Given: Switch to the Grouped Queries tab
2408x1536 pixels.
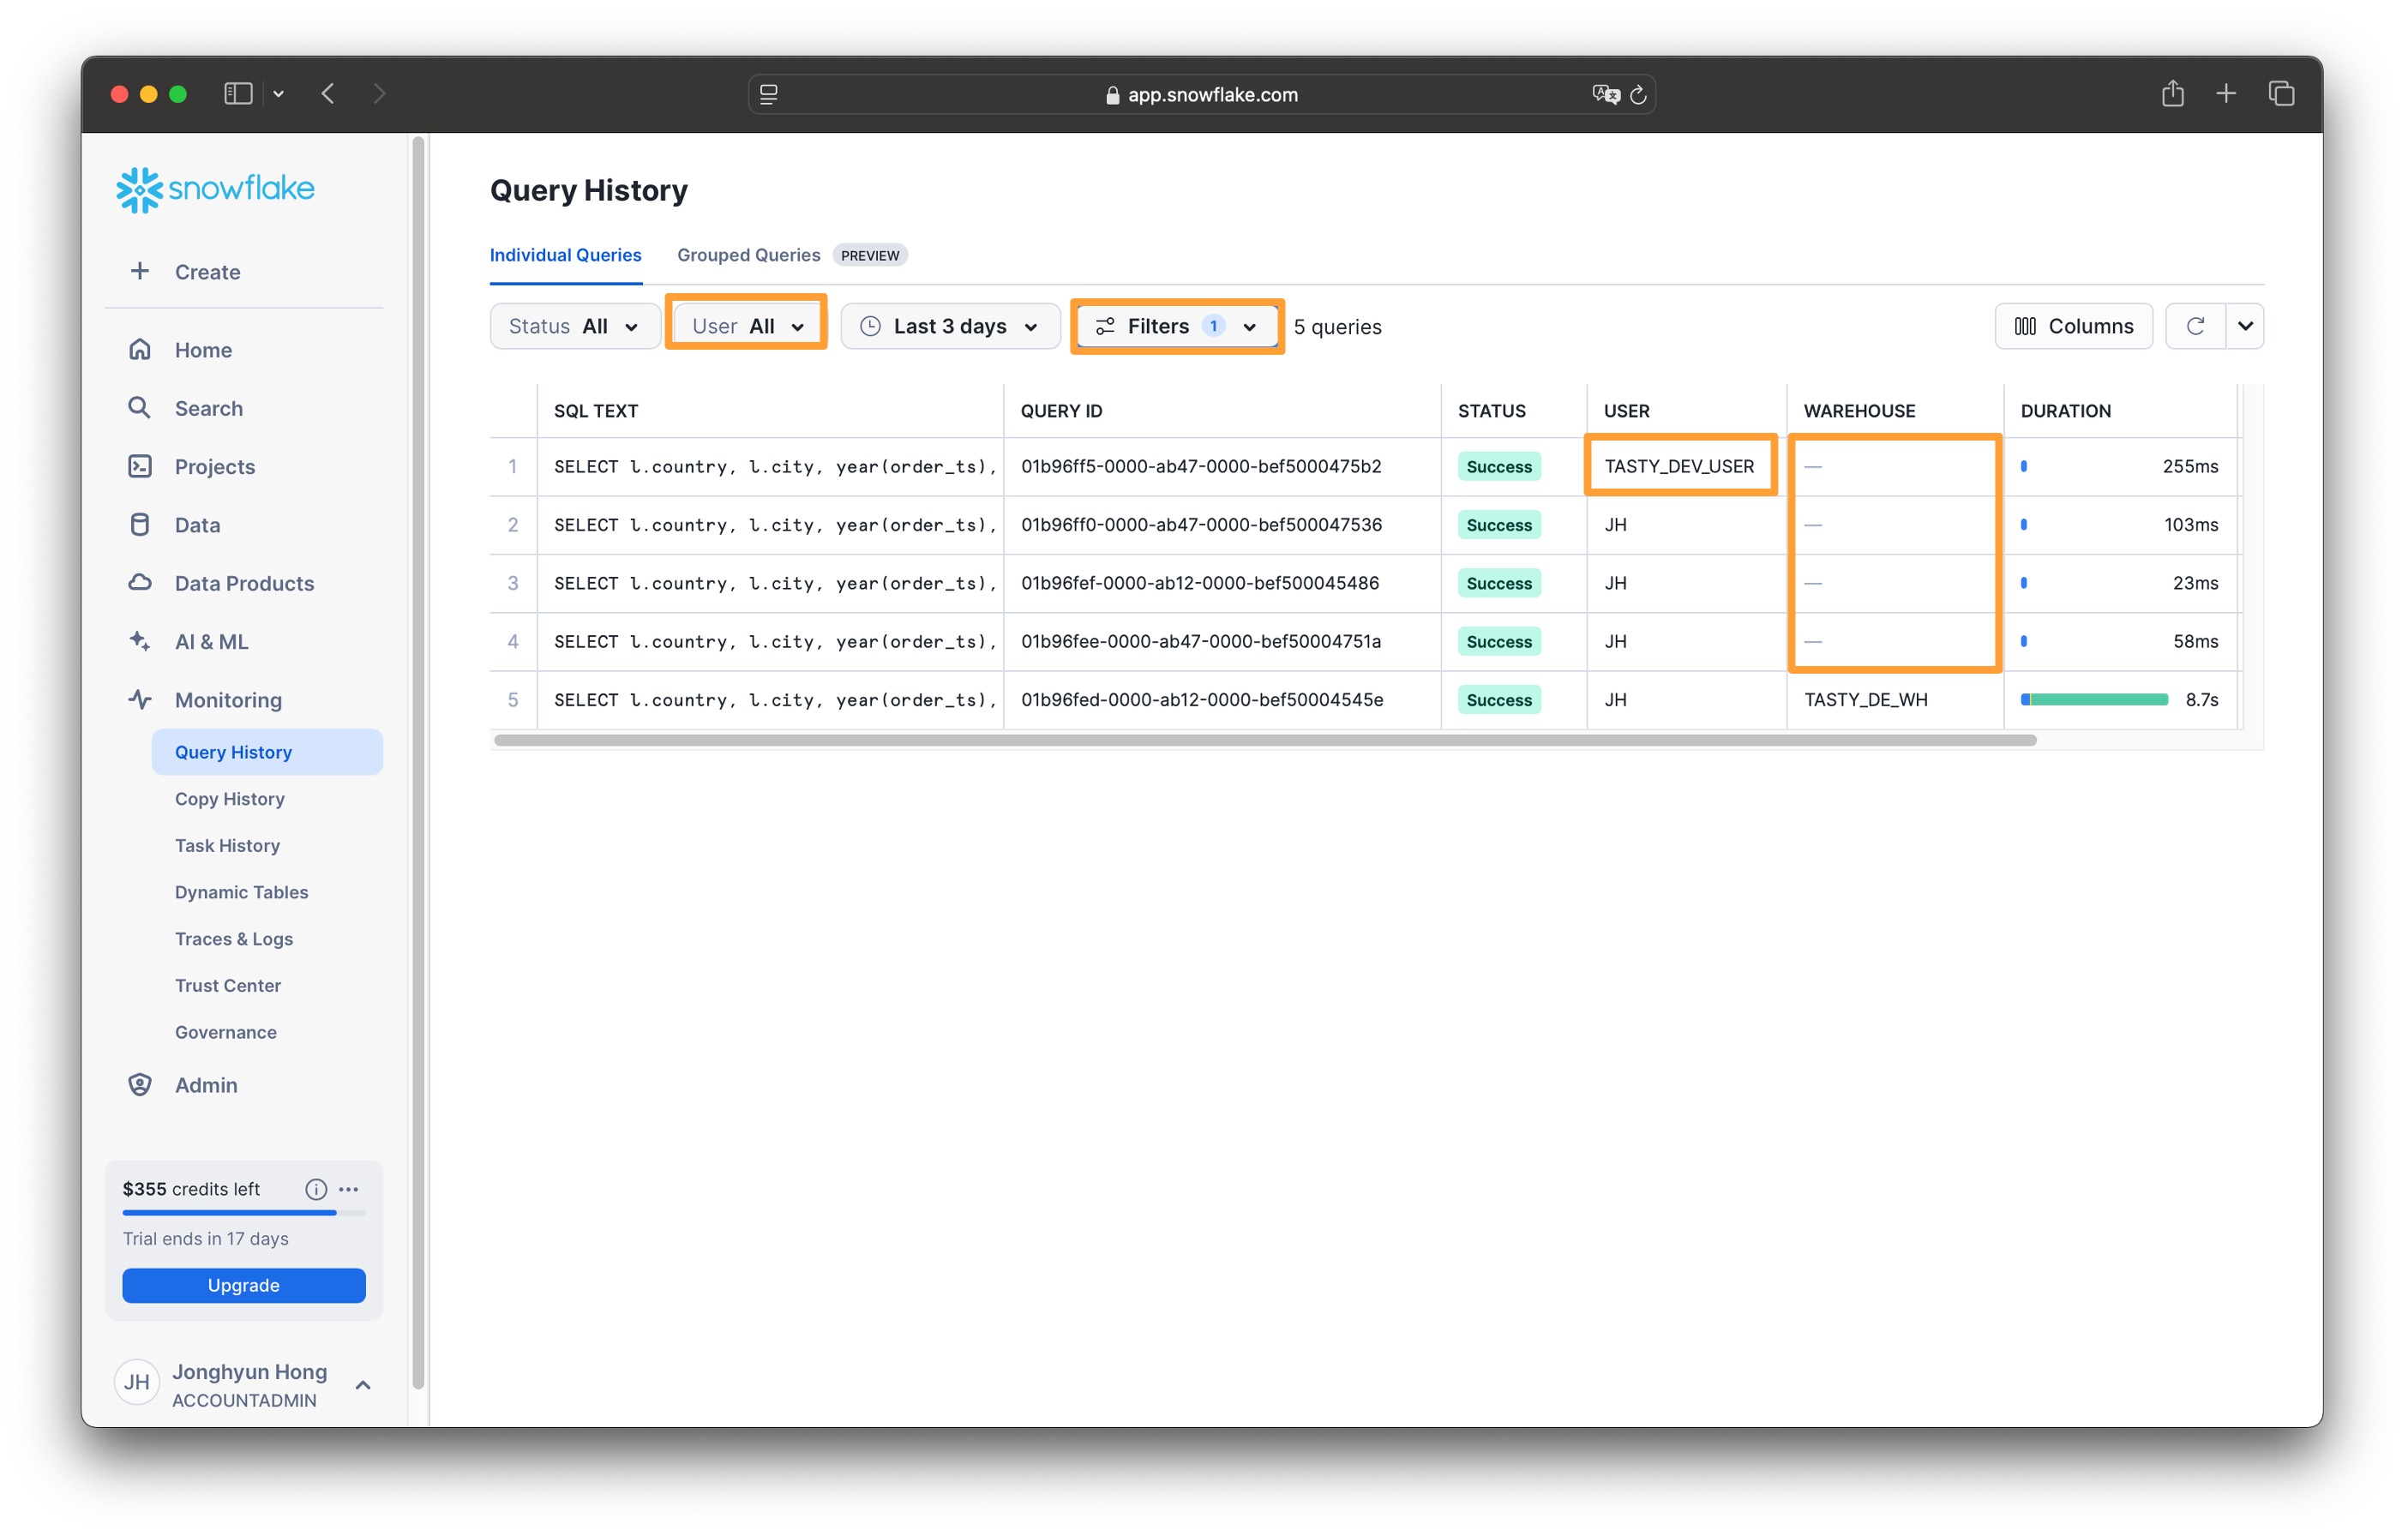Looking at the screenshot, I should (748, 255).
